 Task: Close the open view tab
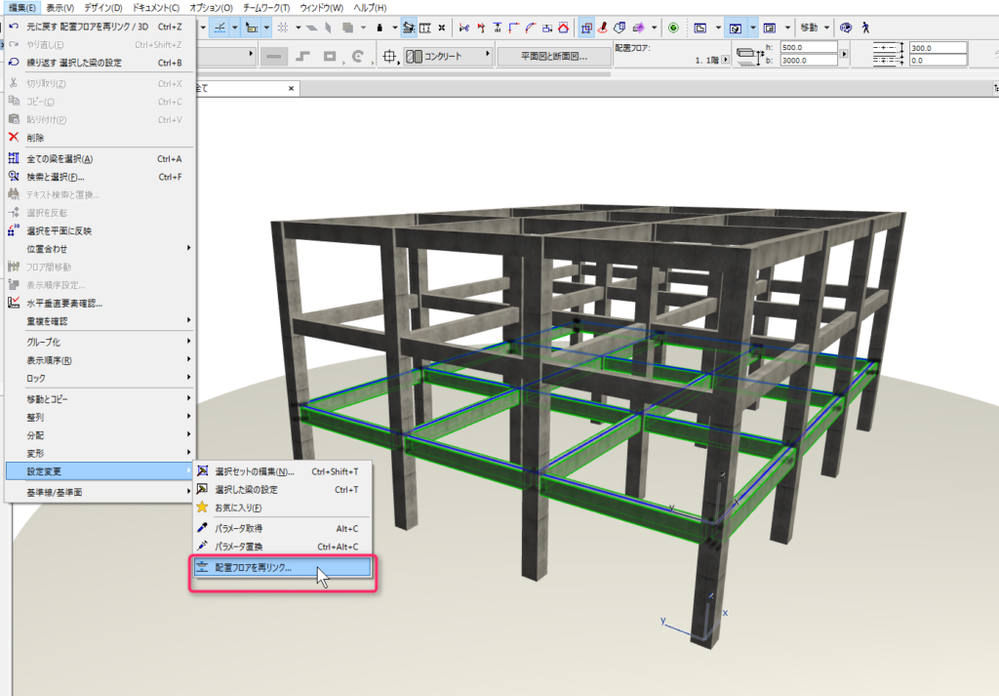pos(292,88)
